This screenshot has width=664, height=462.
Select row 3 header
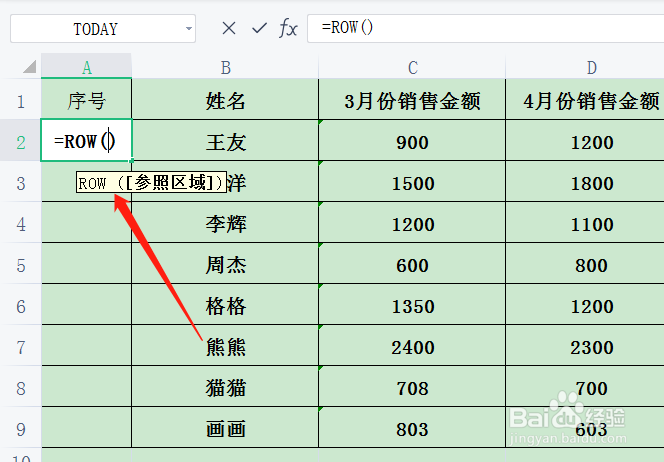(x=20, y=183)
